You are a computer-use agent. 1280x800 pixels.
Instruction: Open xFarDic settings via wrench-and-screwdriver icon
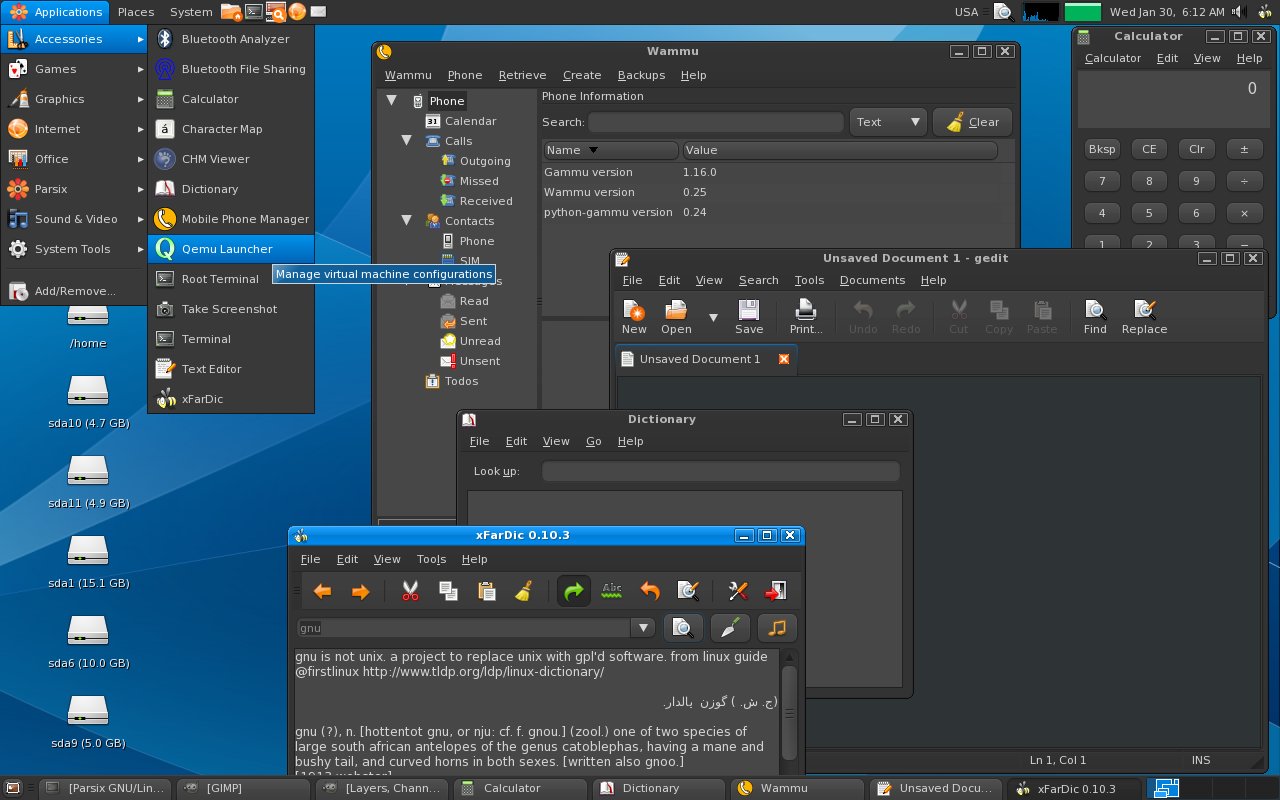[x=738, y=592]
